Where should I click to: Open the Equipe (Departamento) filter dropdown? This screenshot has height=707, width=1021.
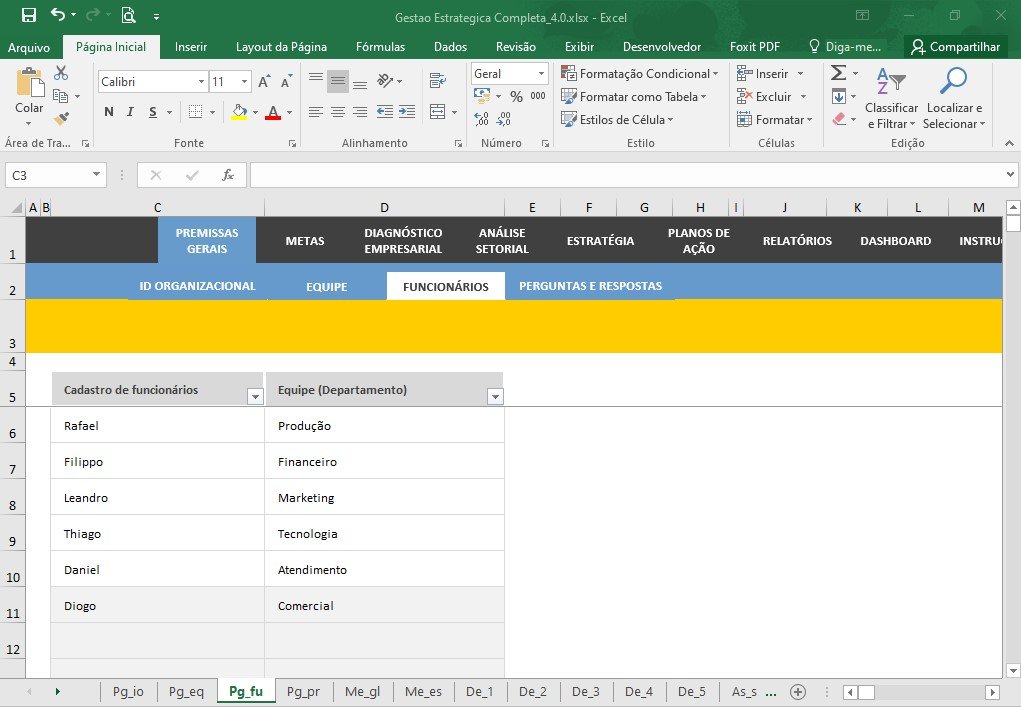pos(496,396)
